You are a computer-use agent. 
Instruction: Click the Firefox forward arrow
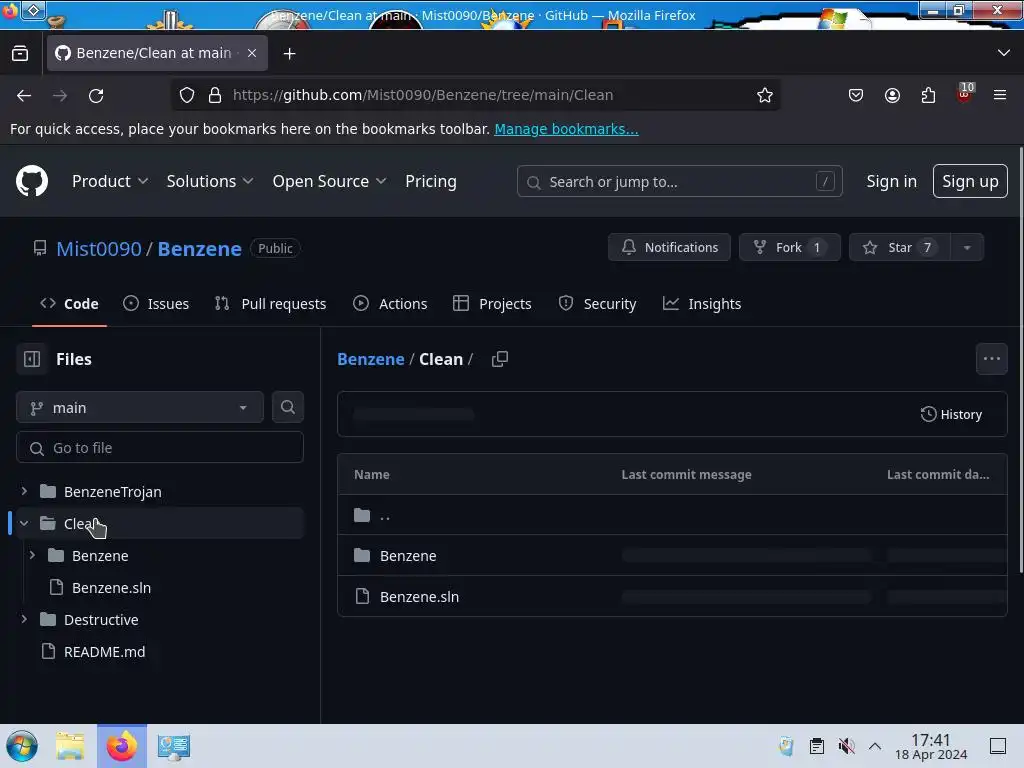tap(60, 95)
